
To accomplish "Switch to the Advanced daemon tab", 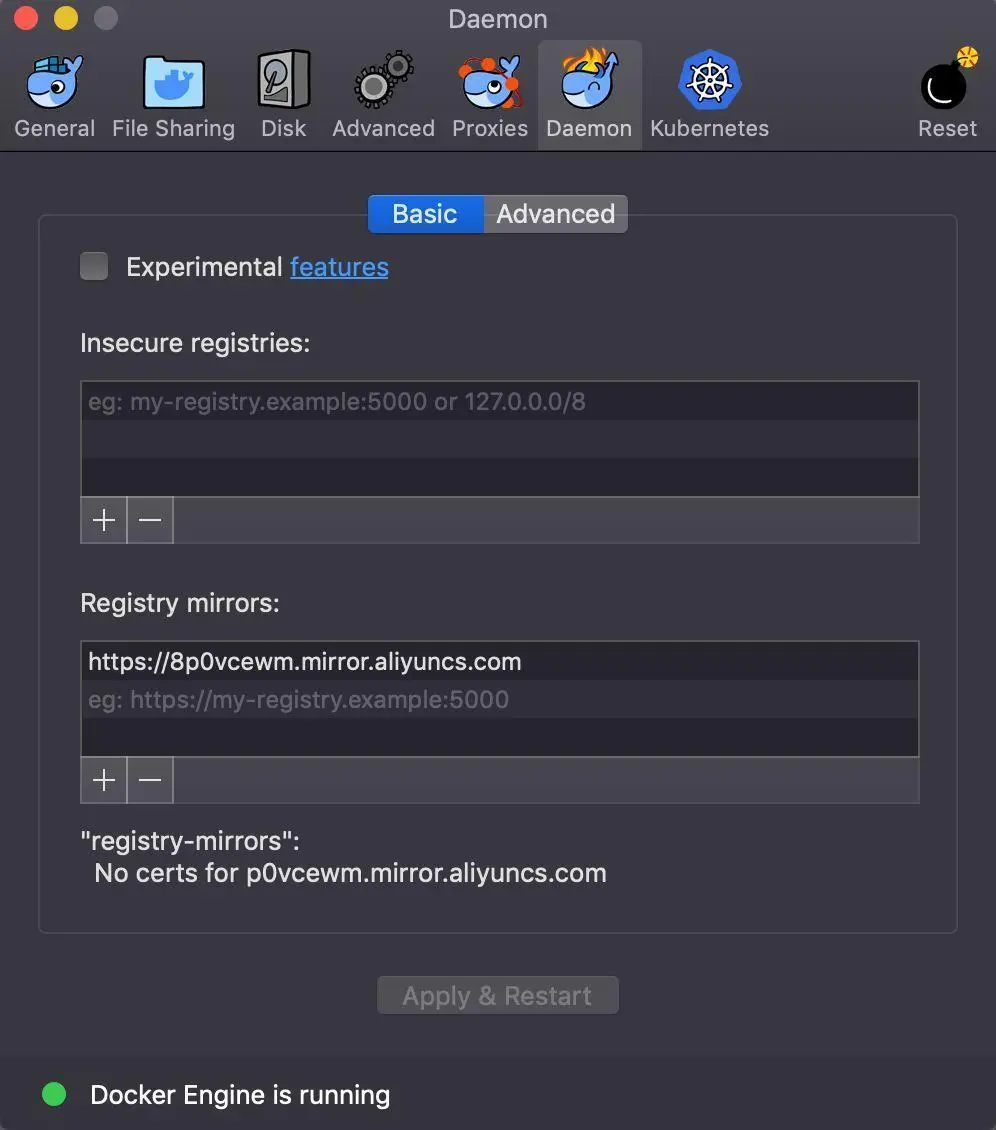I will coord(556,214).
